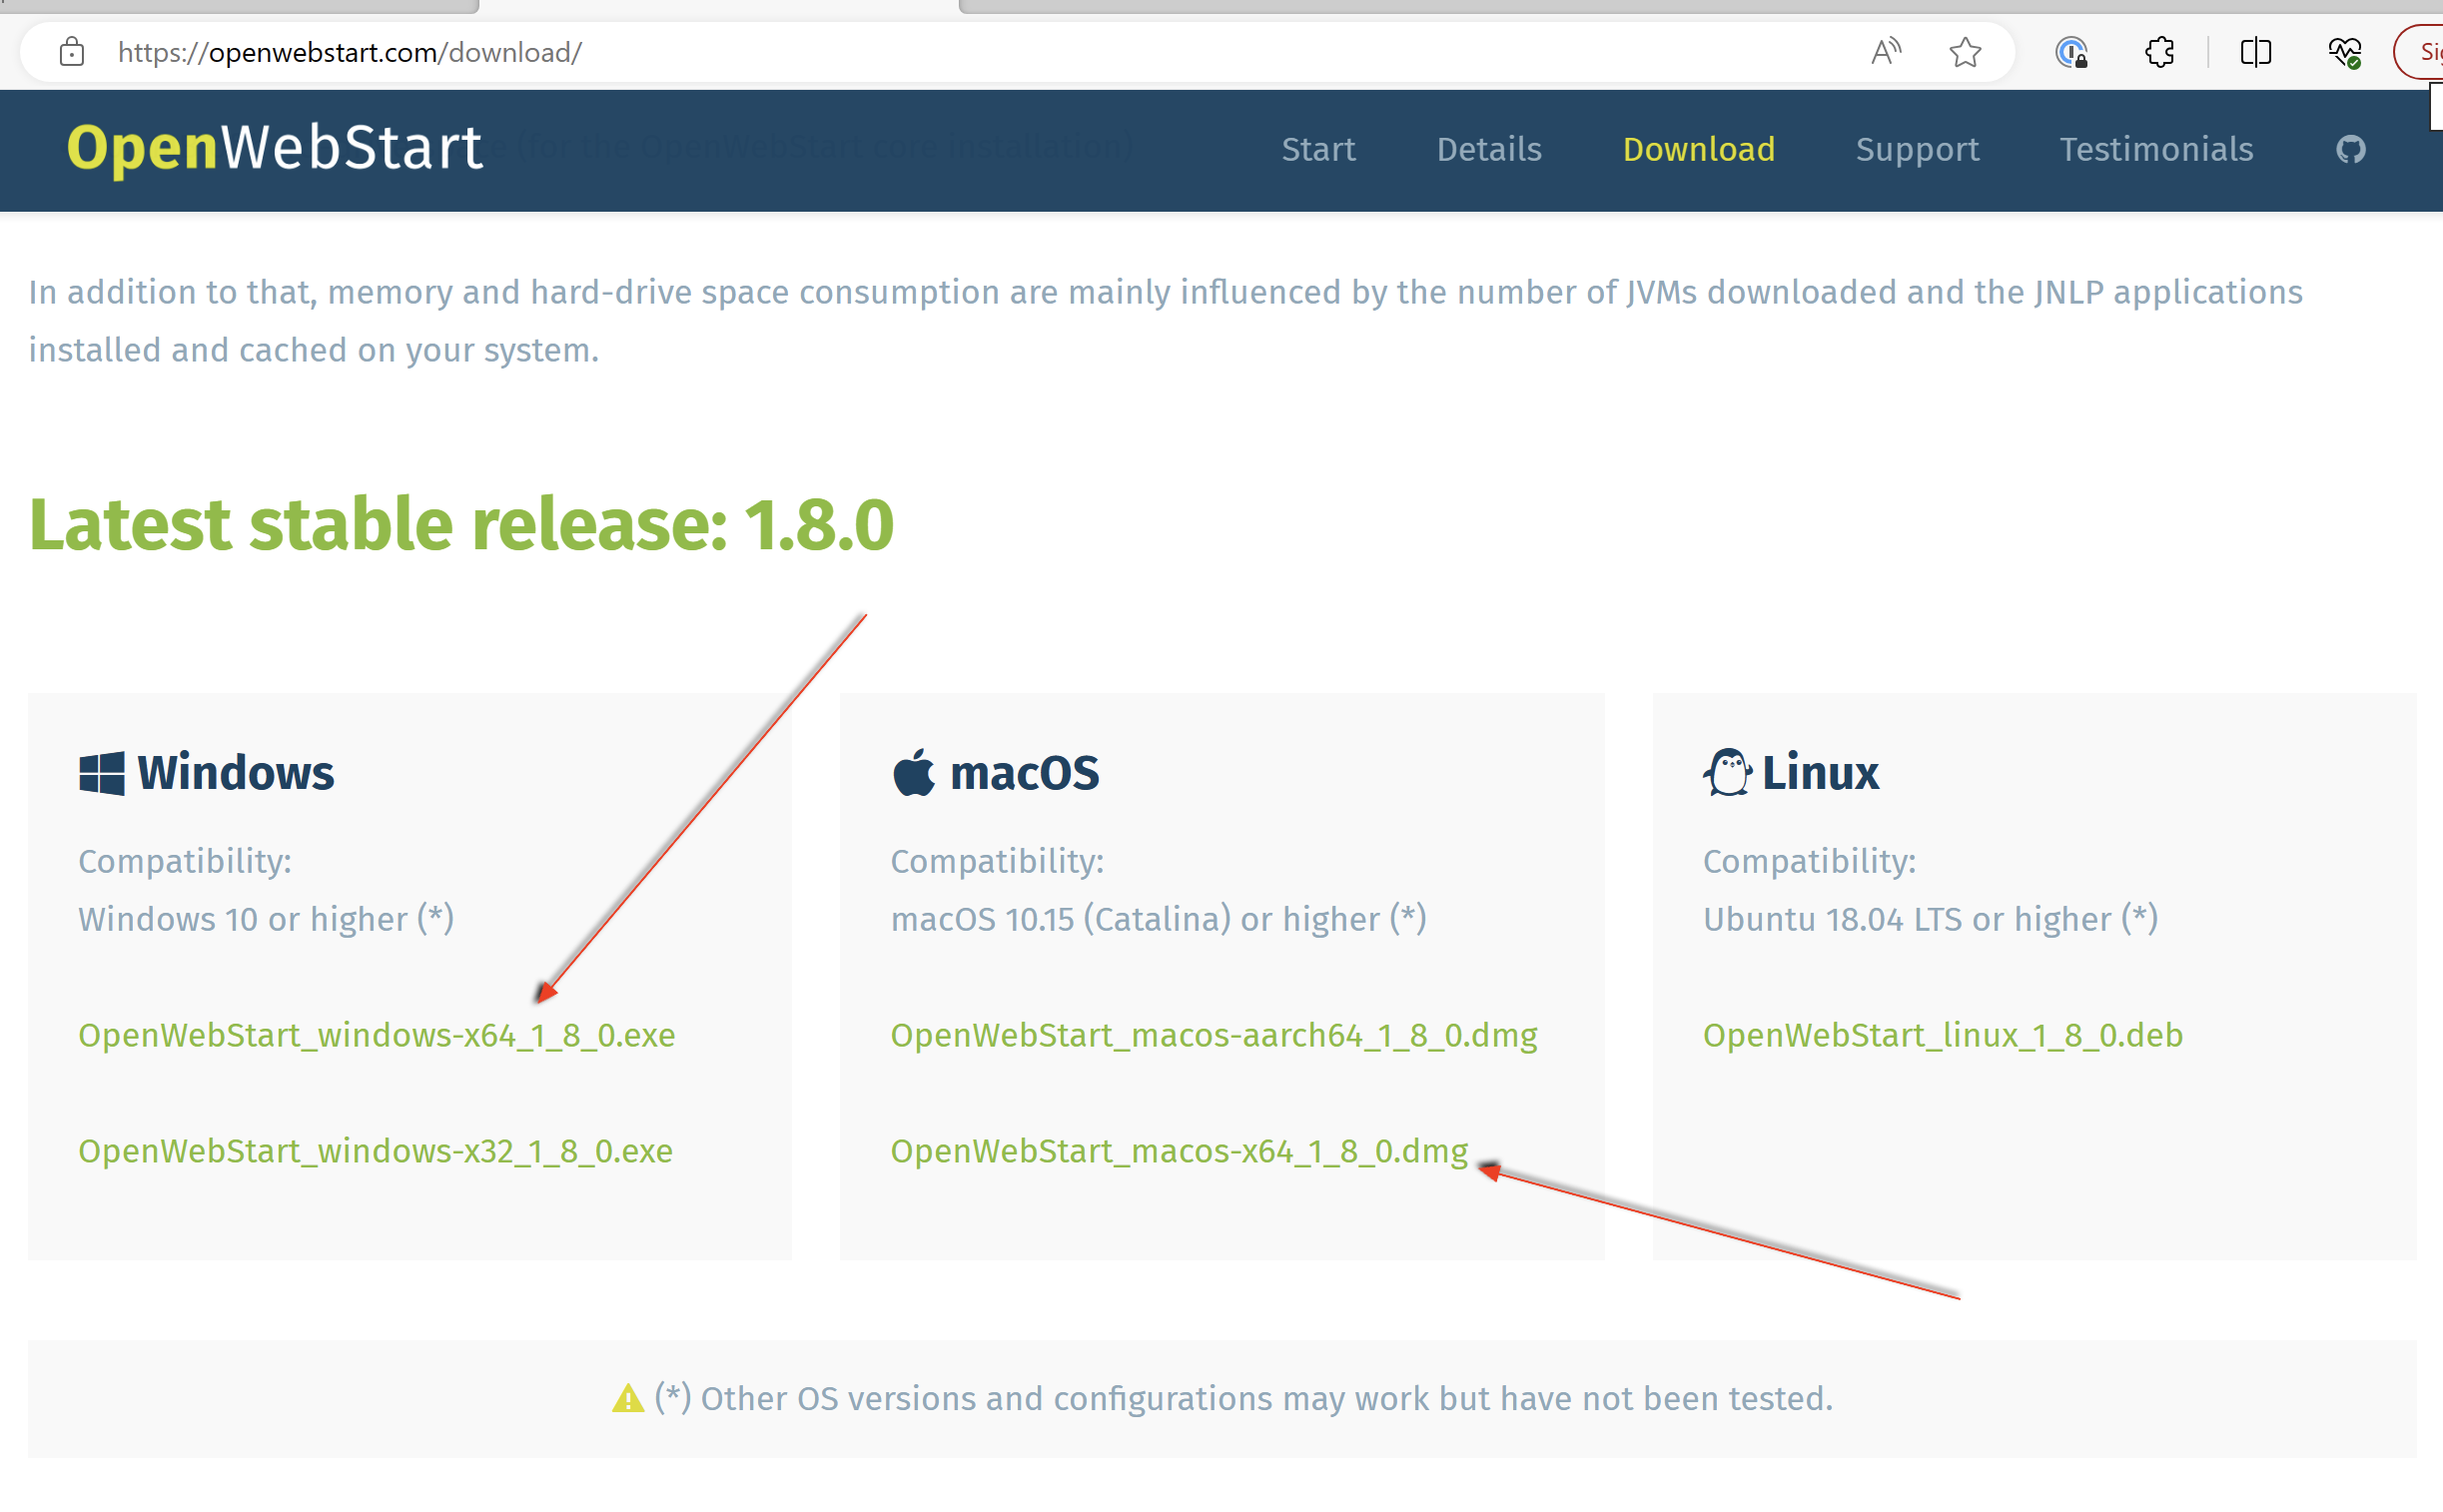2443x1512 pixels.
Task: Click the Windows logo icon
Action: 102,773
